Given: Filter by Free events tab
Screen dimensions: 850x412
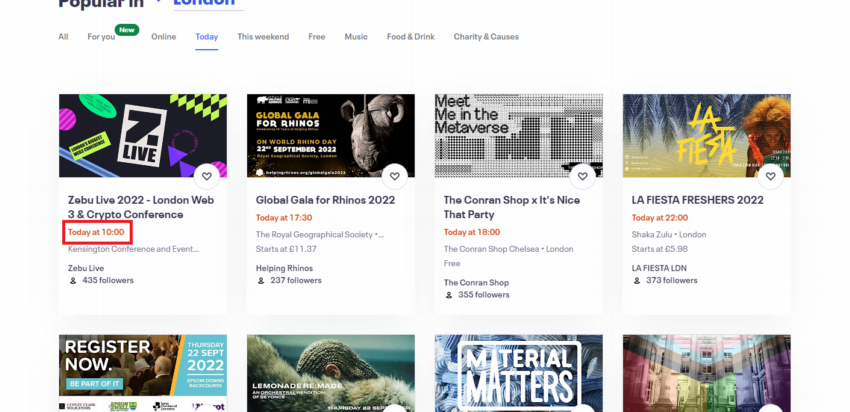Looking at the screenshot, I should [x=316, y=37].
